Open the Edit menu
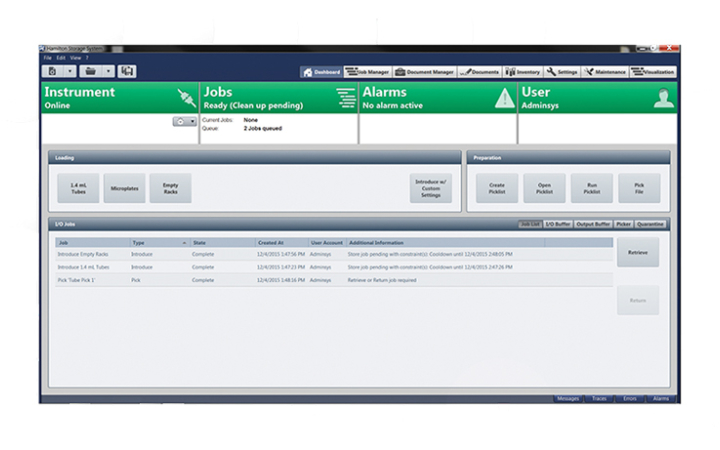The width and height of the screenshot is (720, 450). point(61,58)
